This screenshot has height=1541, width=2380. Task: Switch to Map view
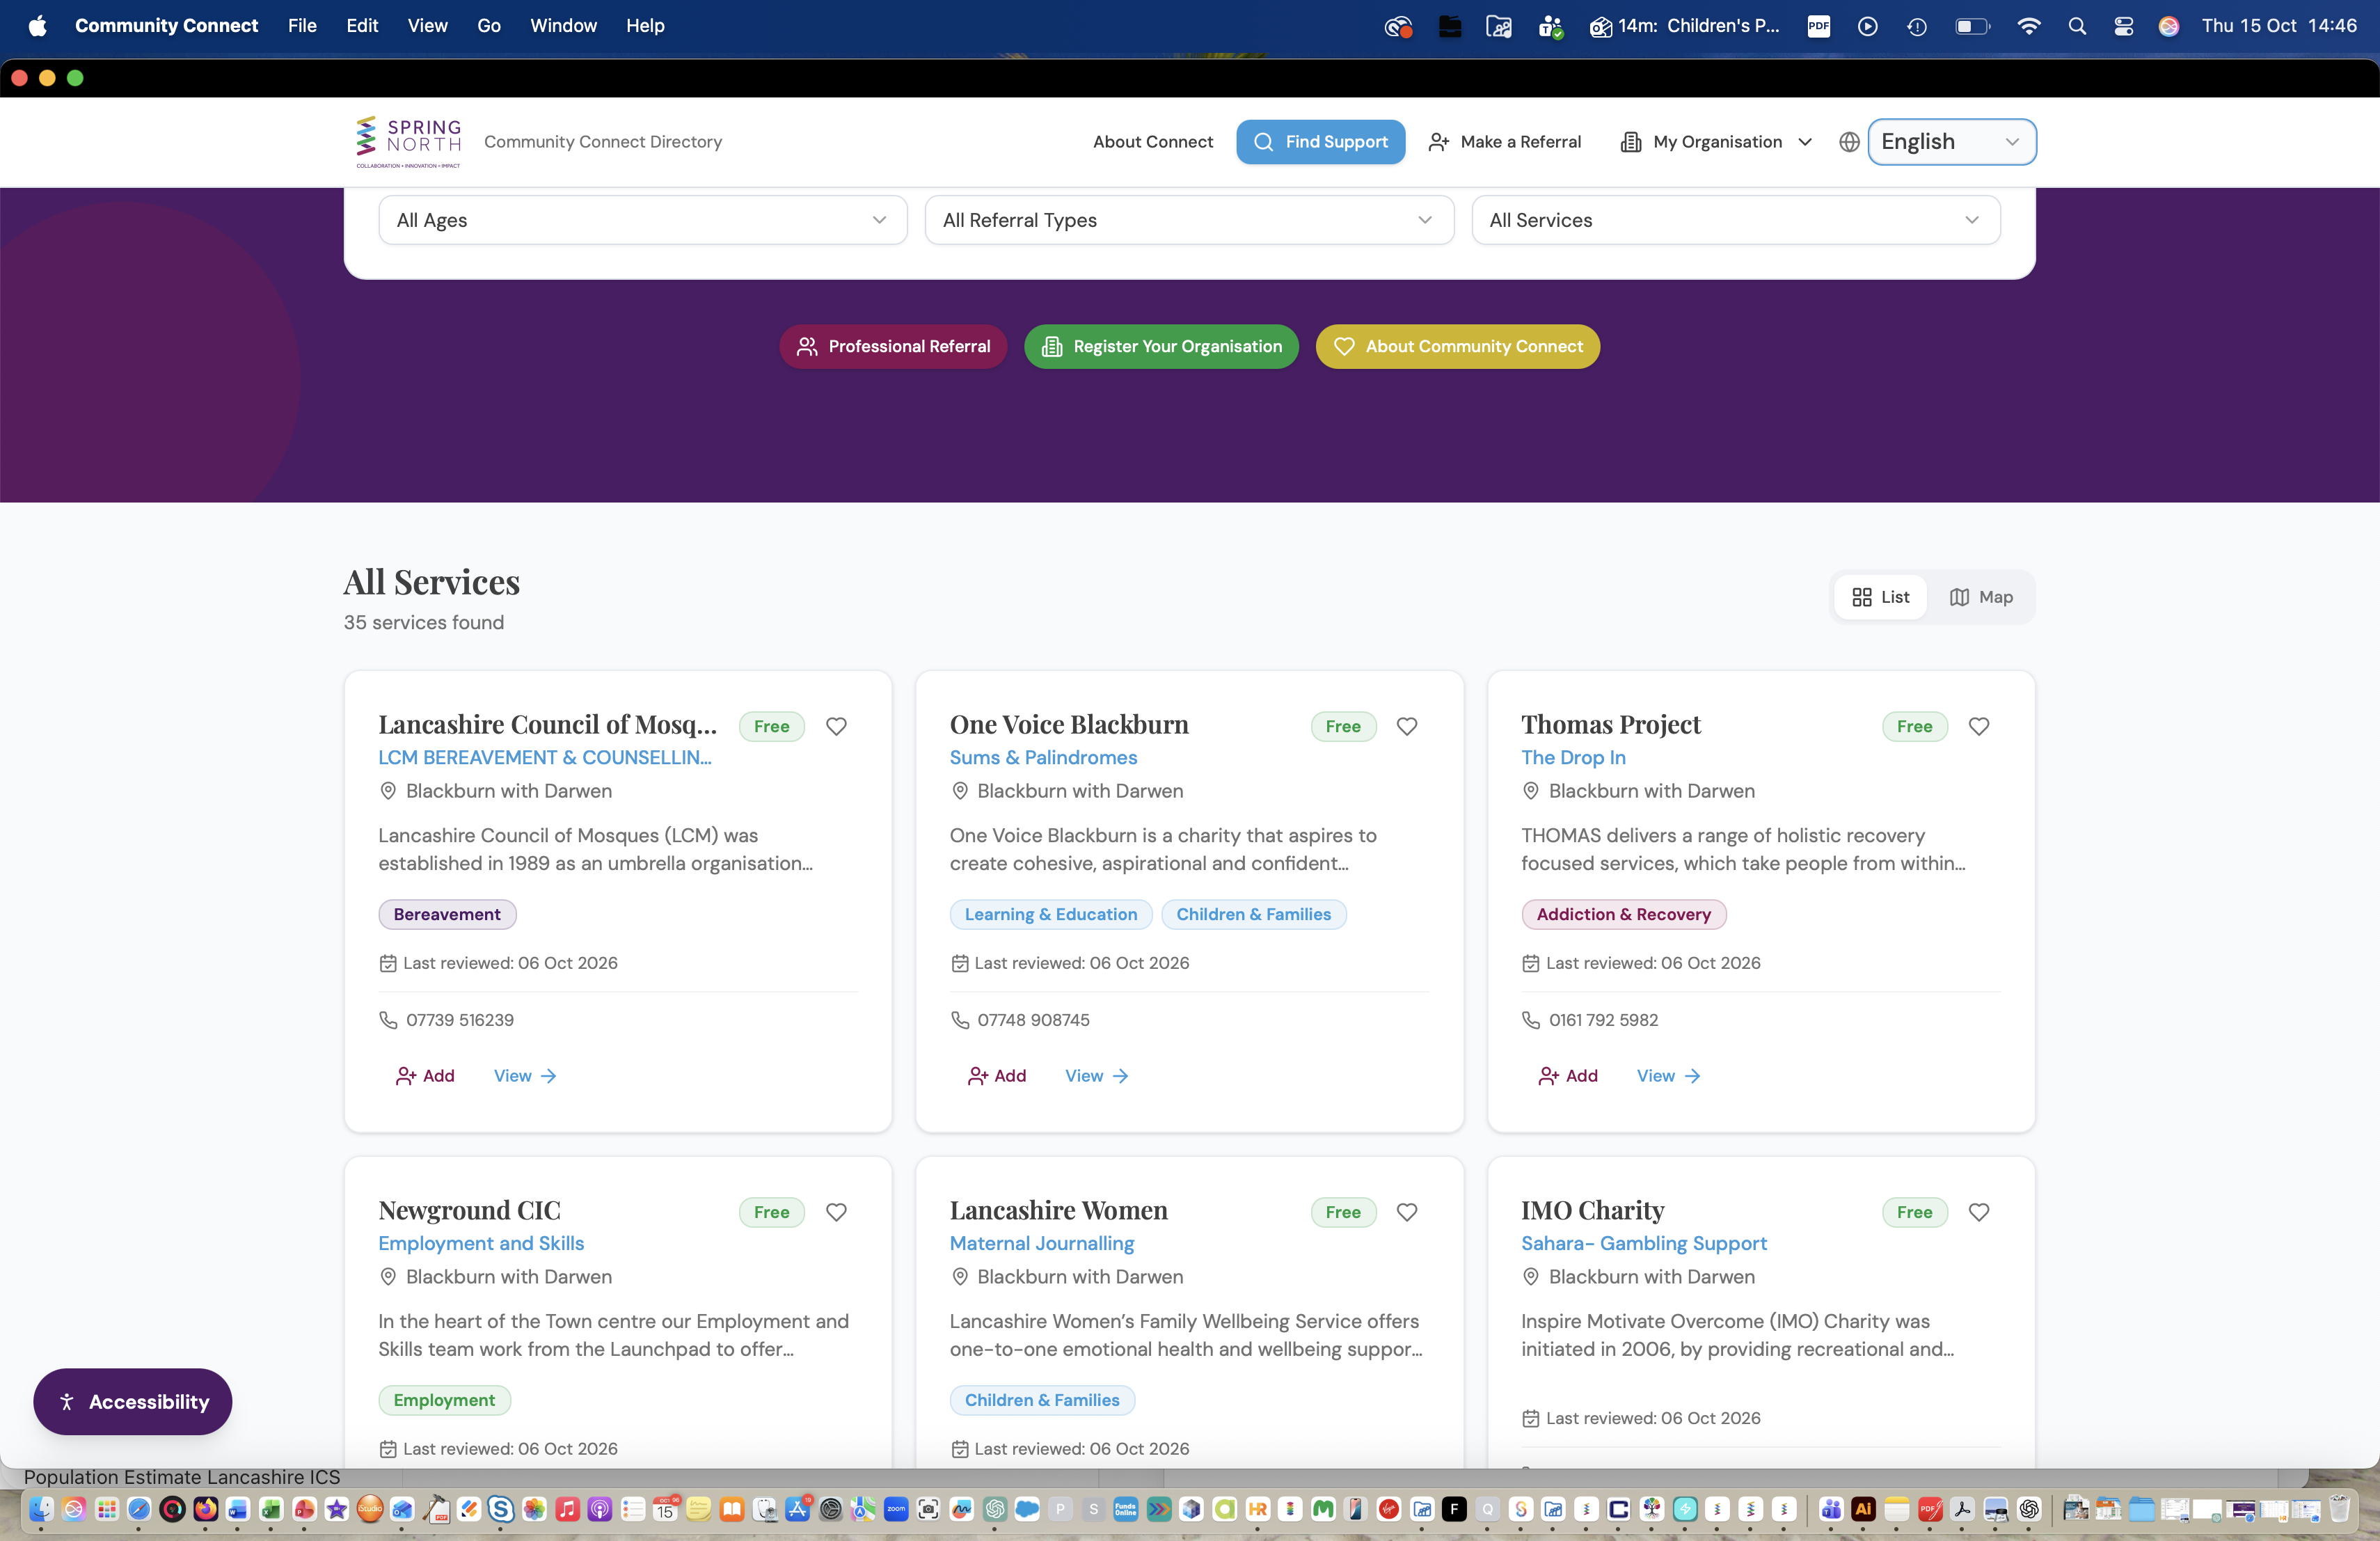pos(1981,597)
